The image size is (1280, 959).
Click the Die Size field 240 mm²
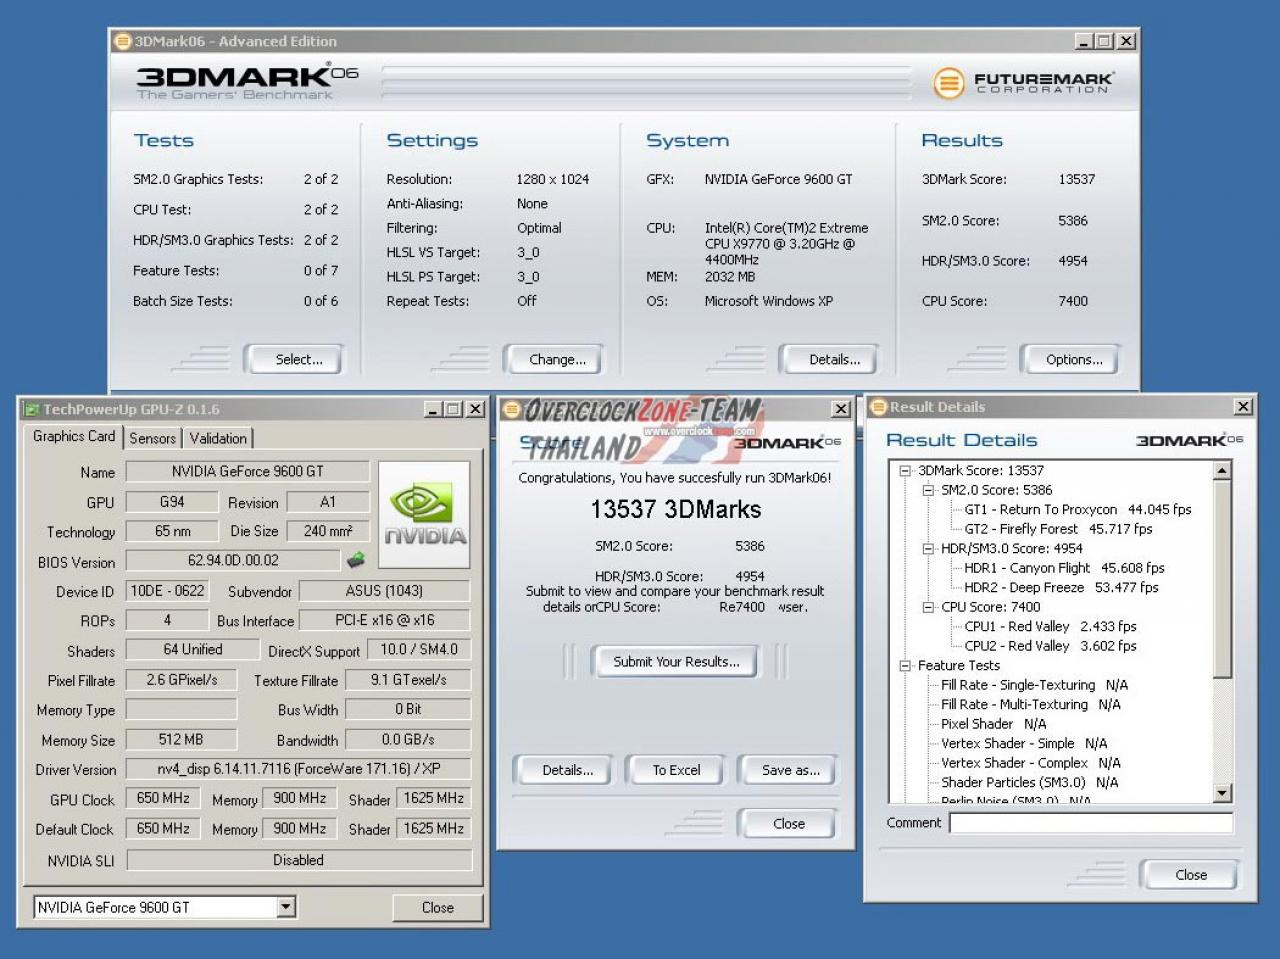point(327,531)
